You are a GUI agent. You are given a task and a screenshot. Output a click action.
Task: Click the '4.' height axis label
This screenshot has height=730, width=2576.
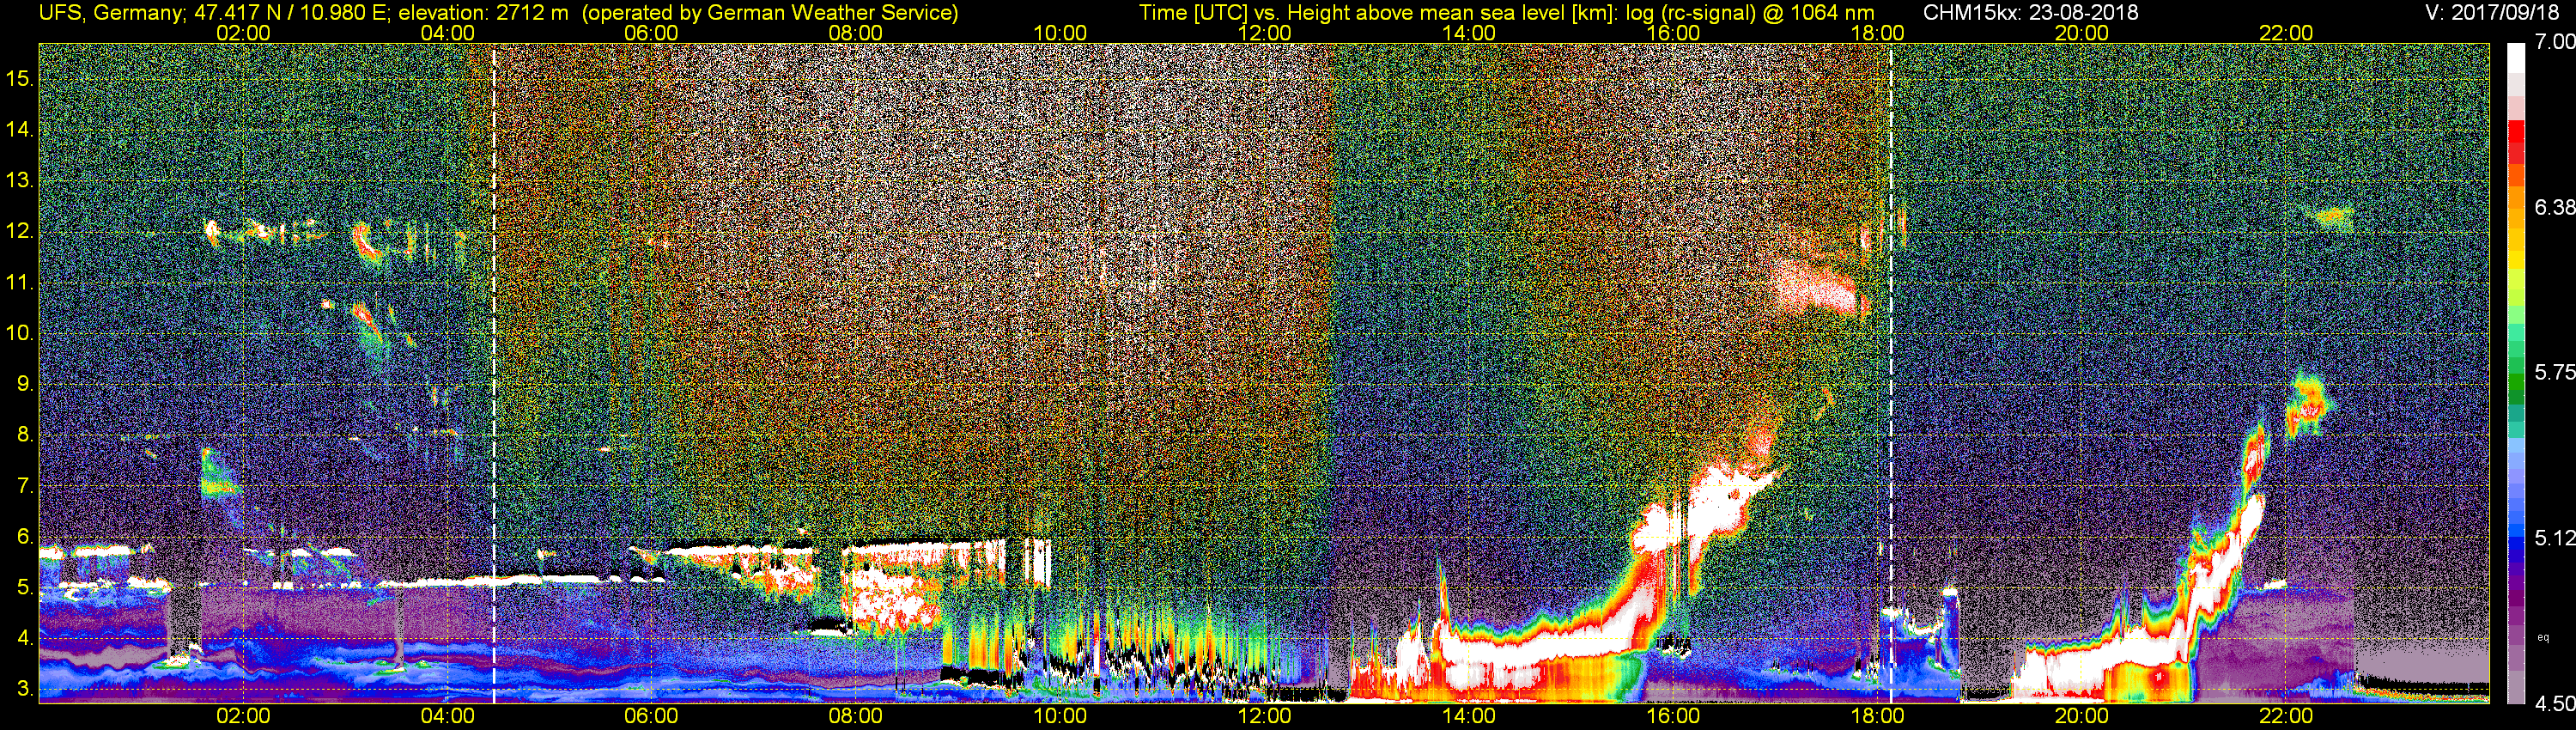(26, 638)
